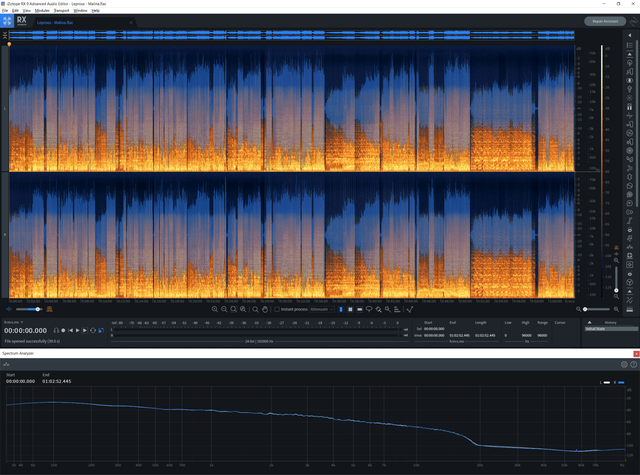
Task: Open module list view options icon
Action: click(x=630, y=45)
